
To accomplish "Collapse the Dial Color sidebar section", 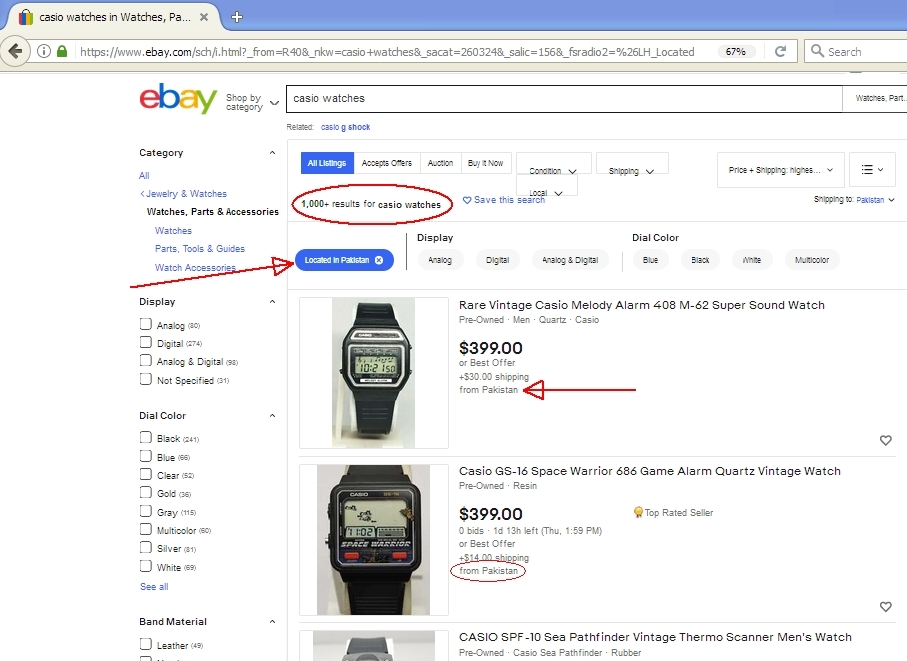I will click(x=272, y=416).
